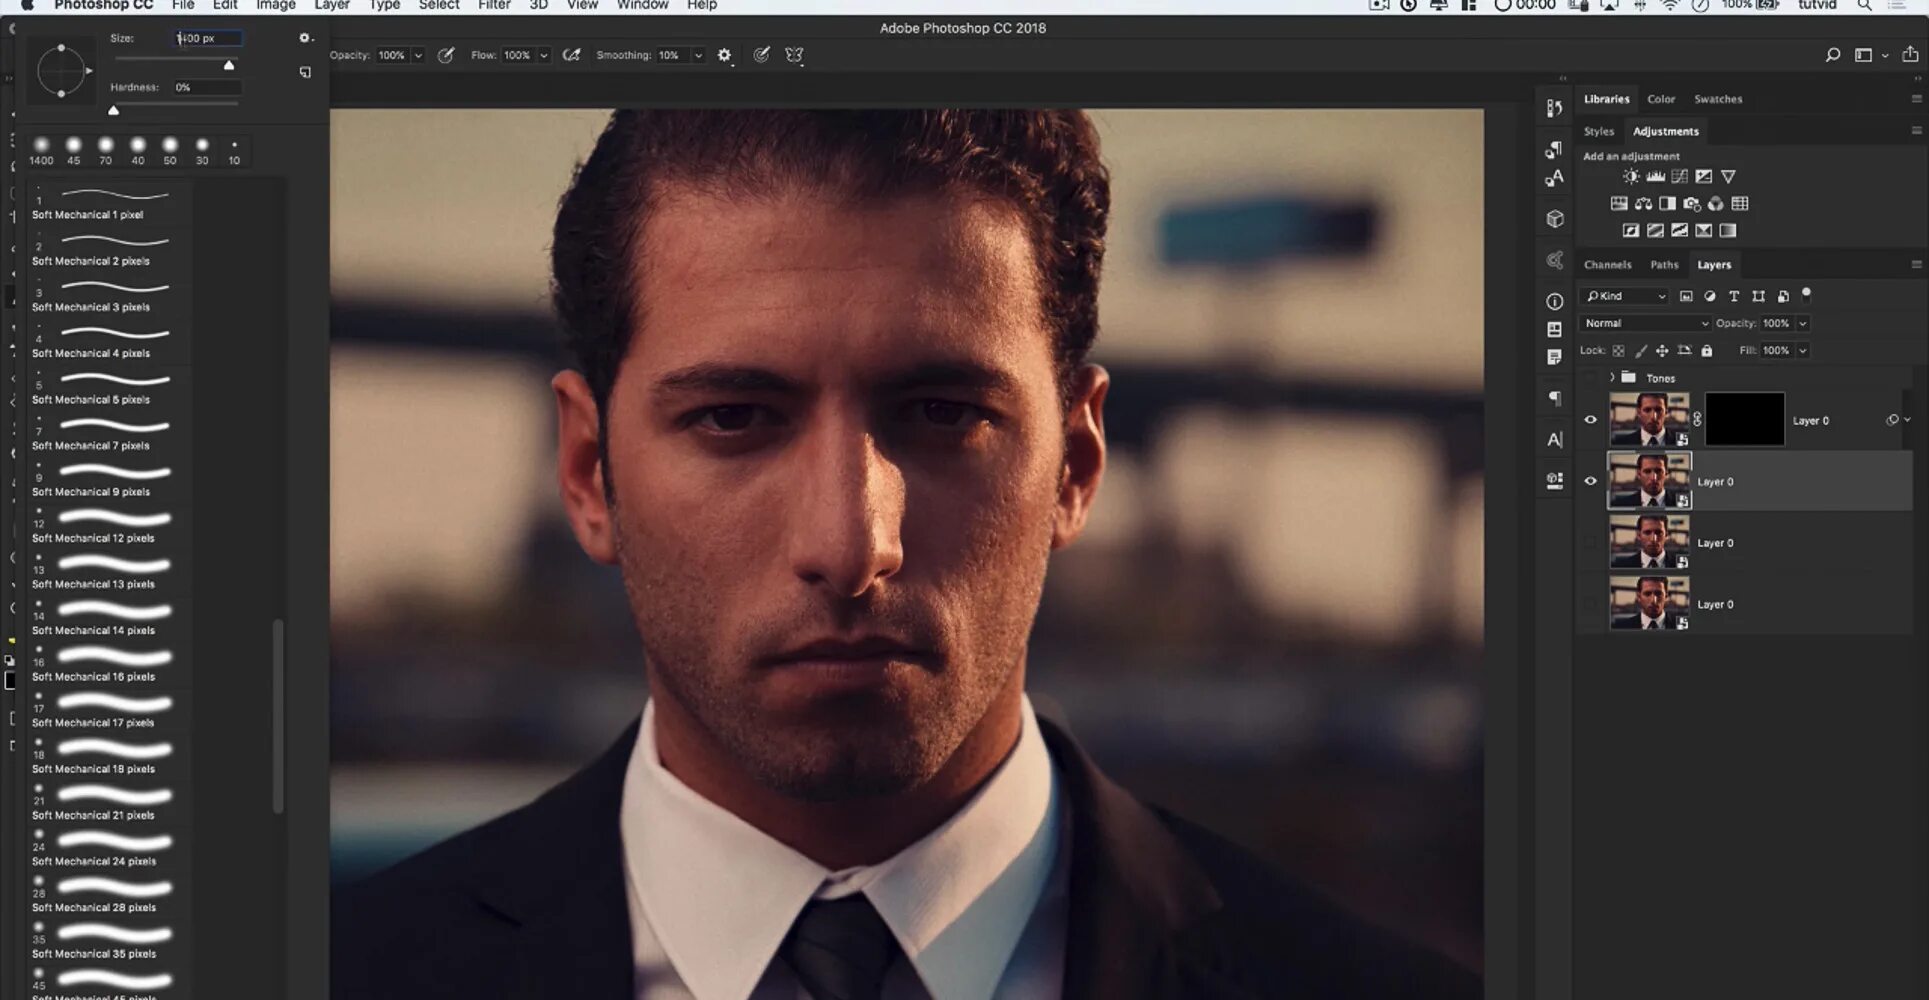The height and width of the screenshot is (1000, 1929).
Task: Open the layer filter Kind dropdown
Action: pyautogui.click(x=1625, y=296)
